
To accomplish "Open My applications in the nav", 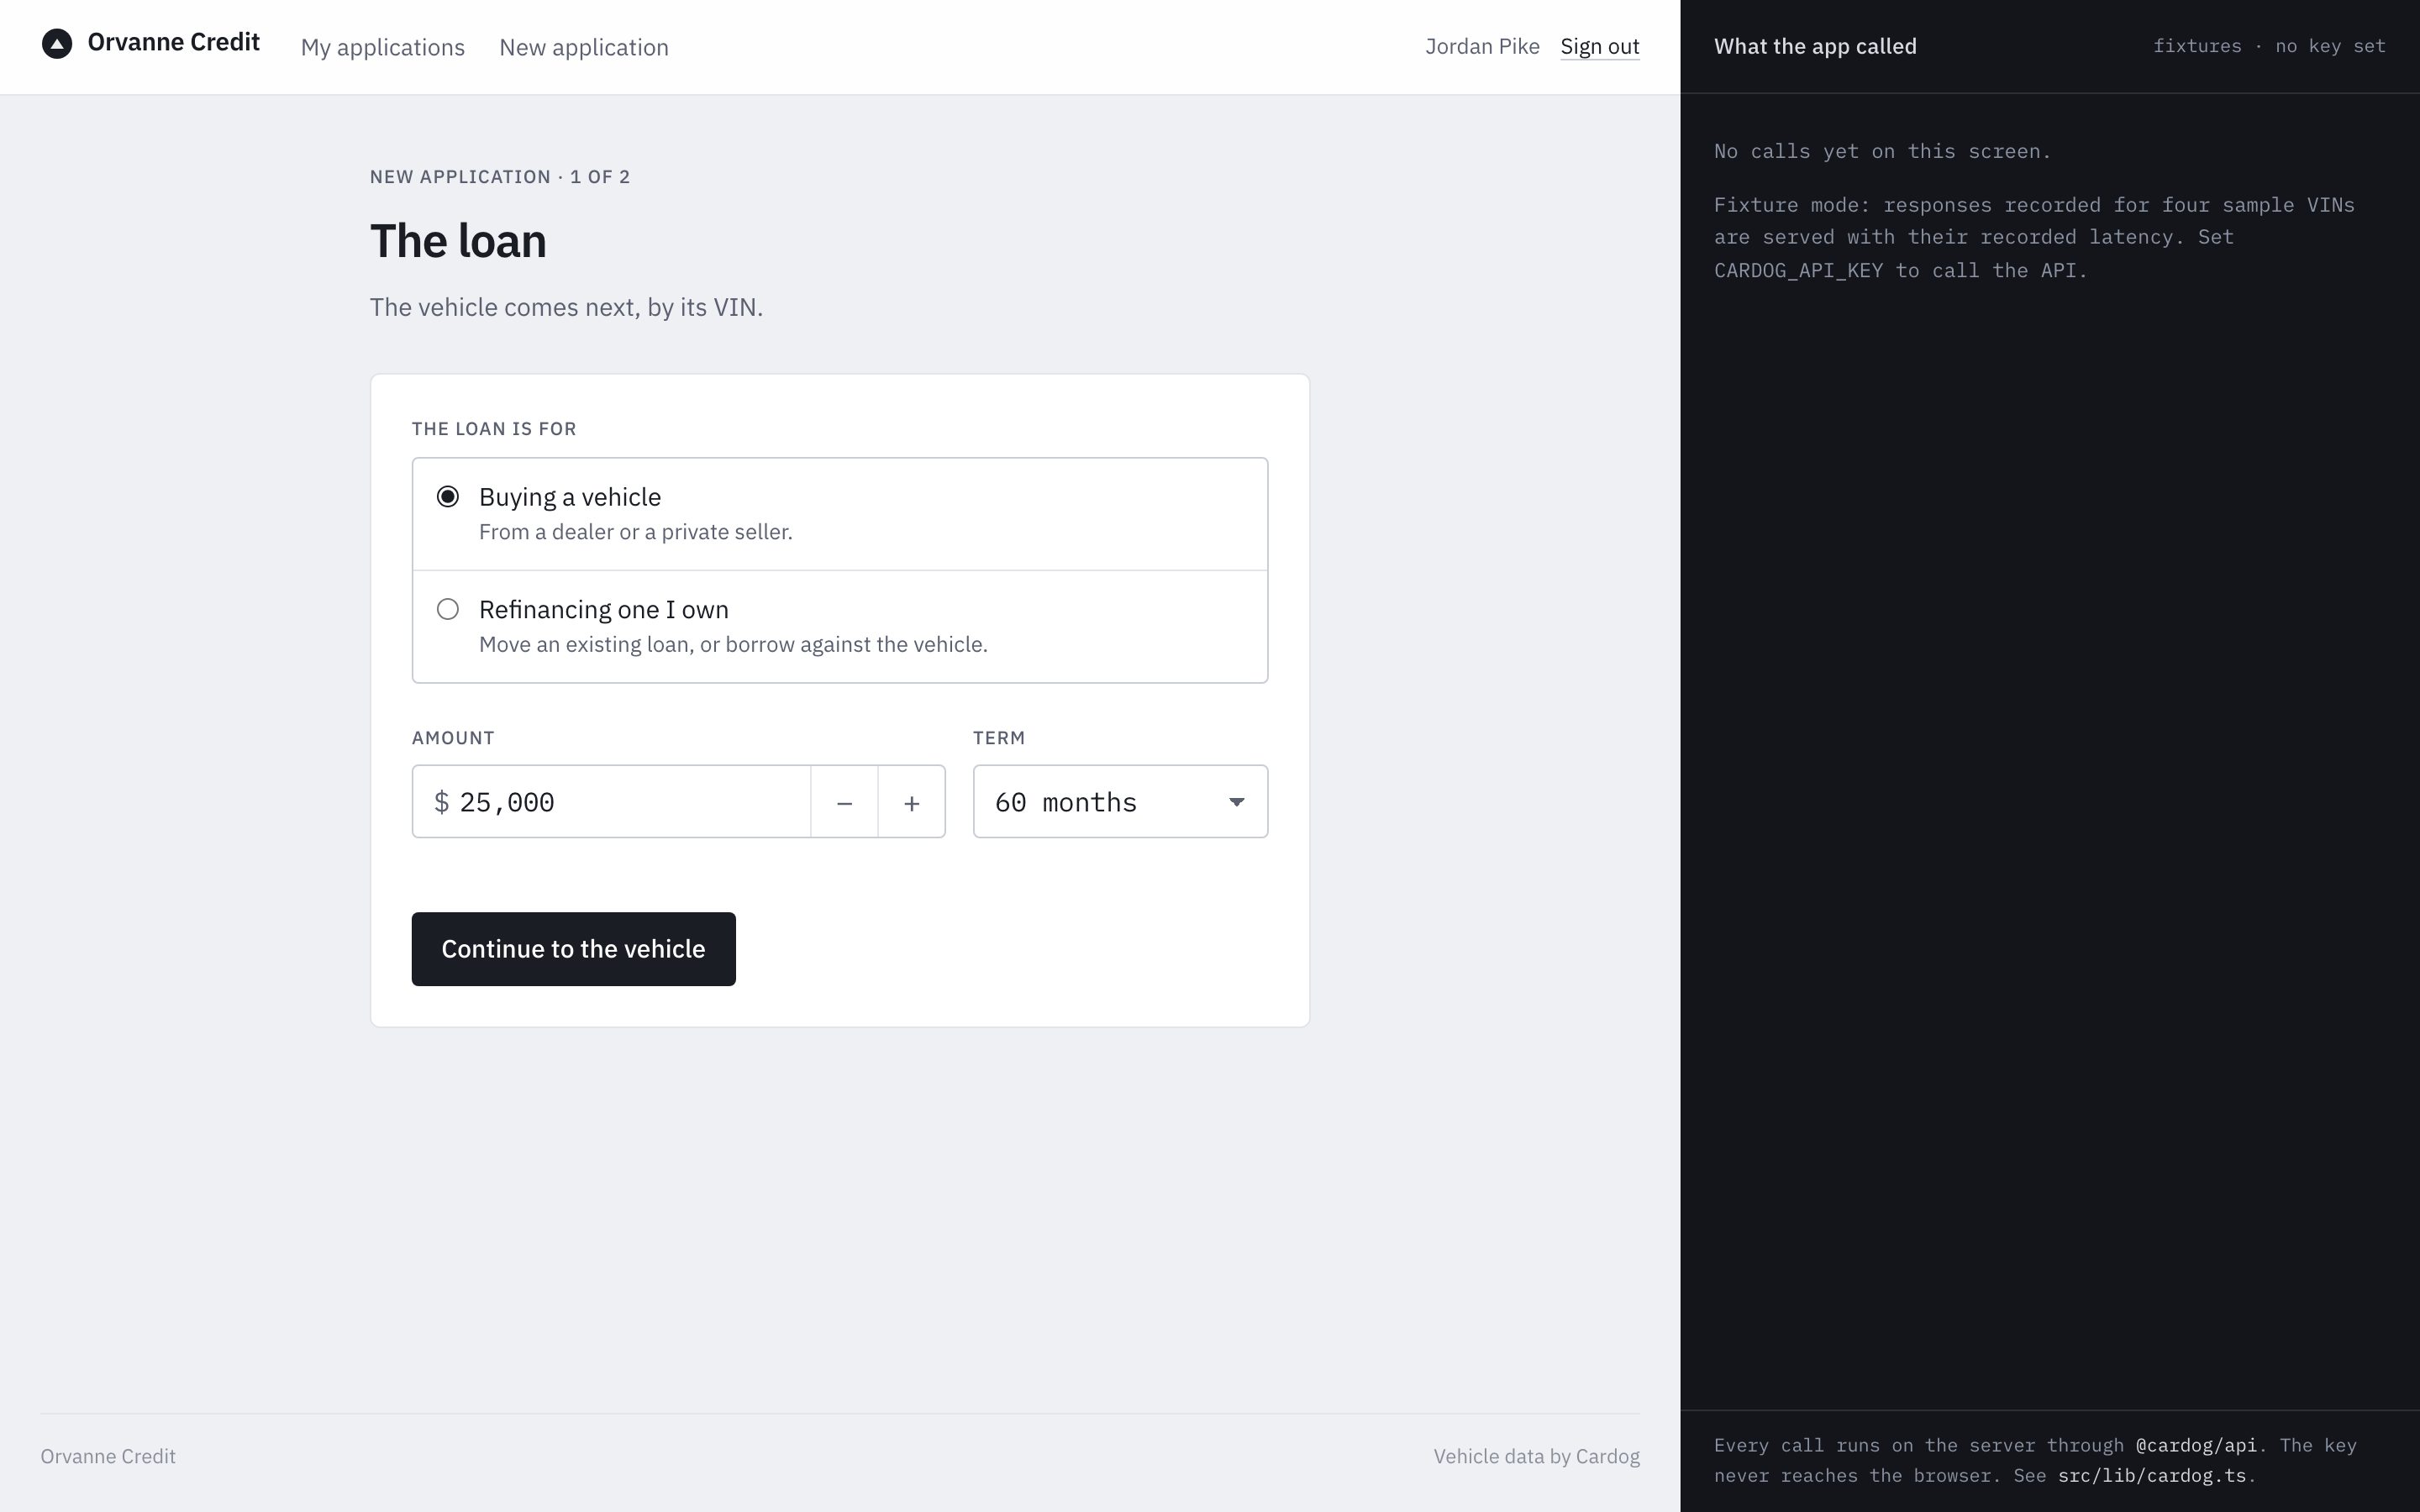I will 383,47.
